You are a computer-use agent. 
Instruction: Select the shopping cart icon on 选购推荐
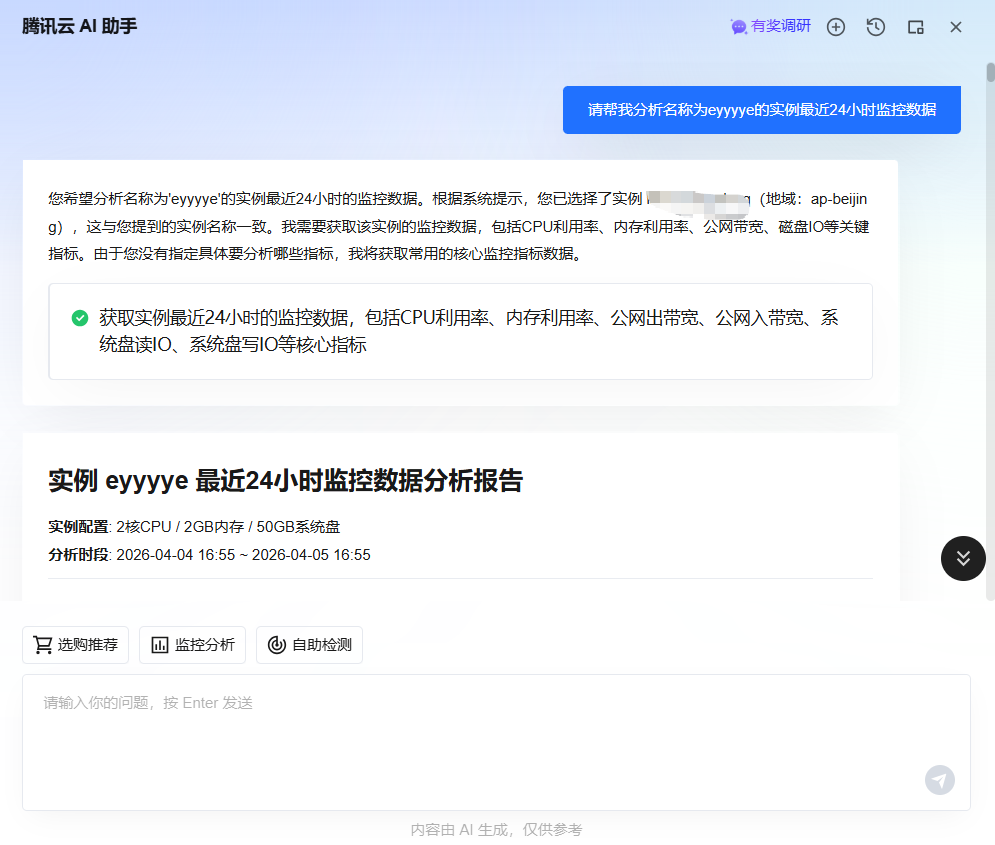pyautogui.click(x=42, y=645)
